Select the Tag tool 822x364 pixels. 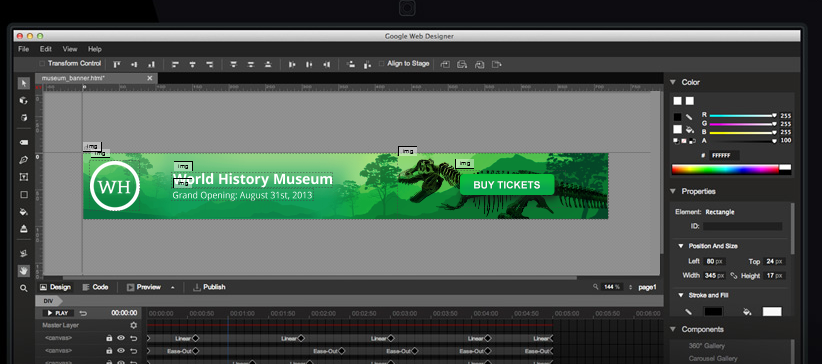click(24, 142)
